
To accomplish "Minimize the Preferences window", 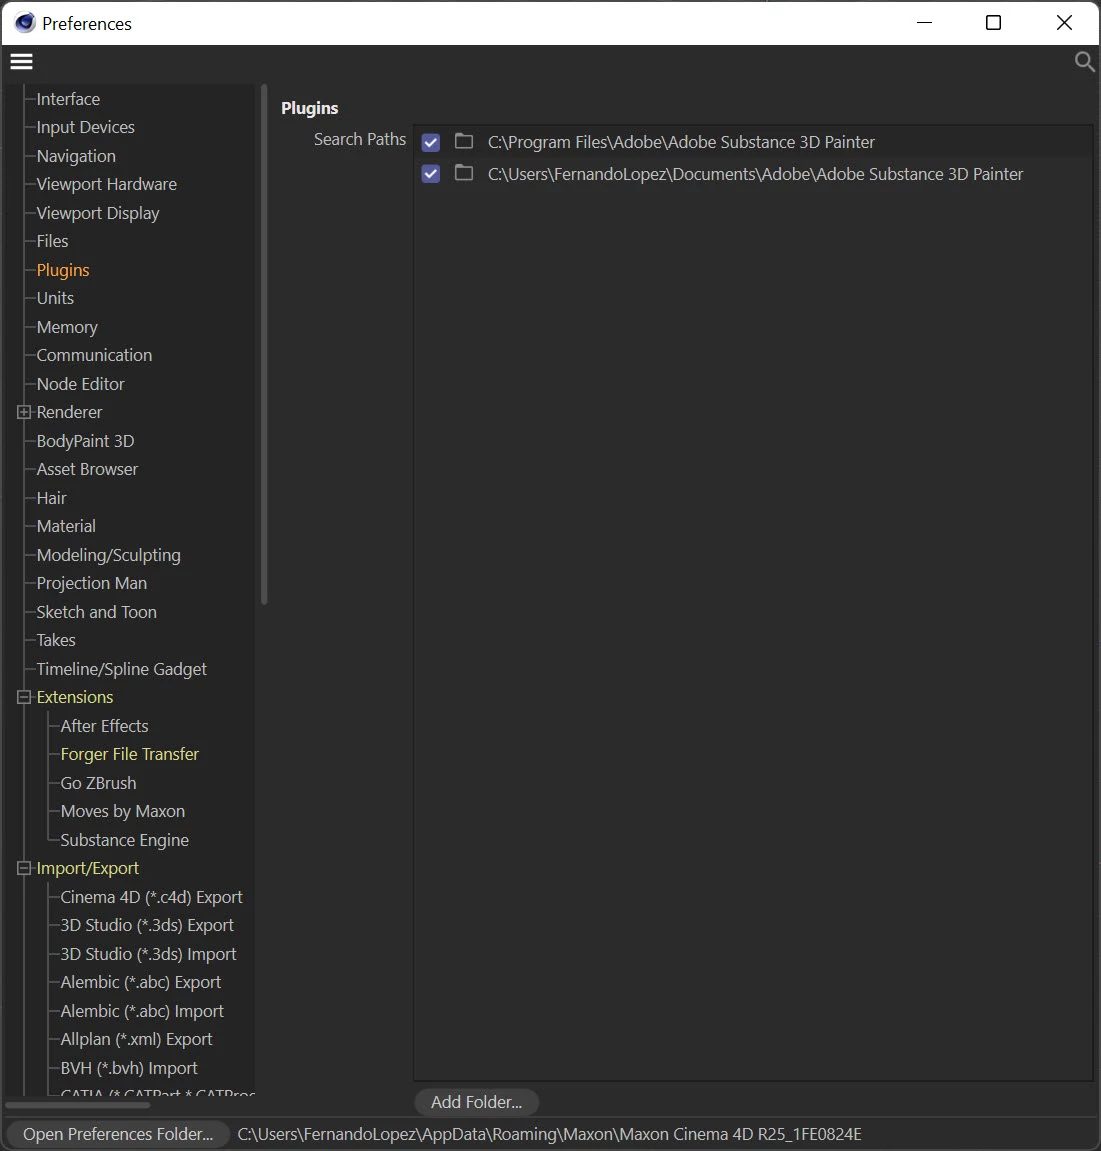I will point(924,23).
